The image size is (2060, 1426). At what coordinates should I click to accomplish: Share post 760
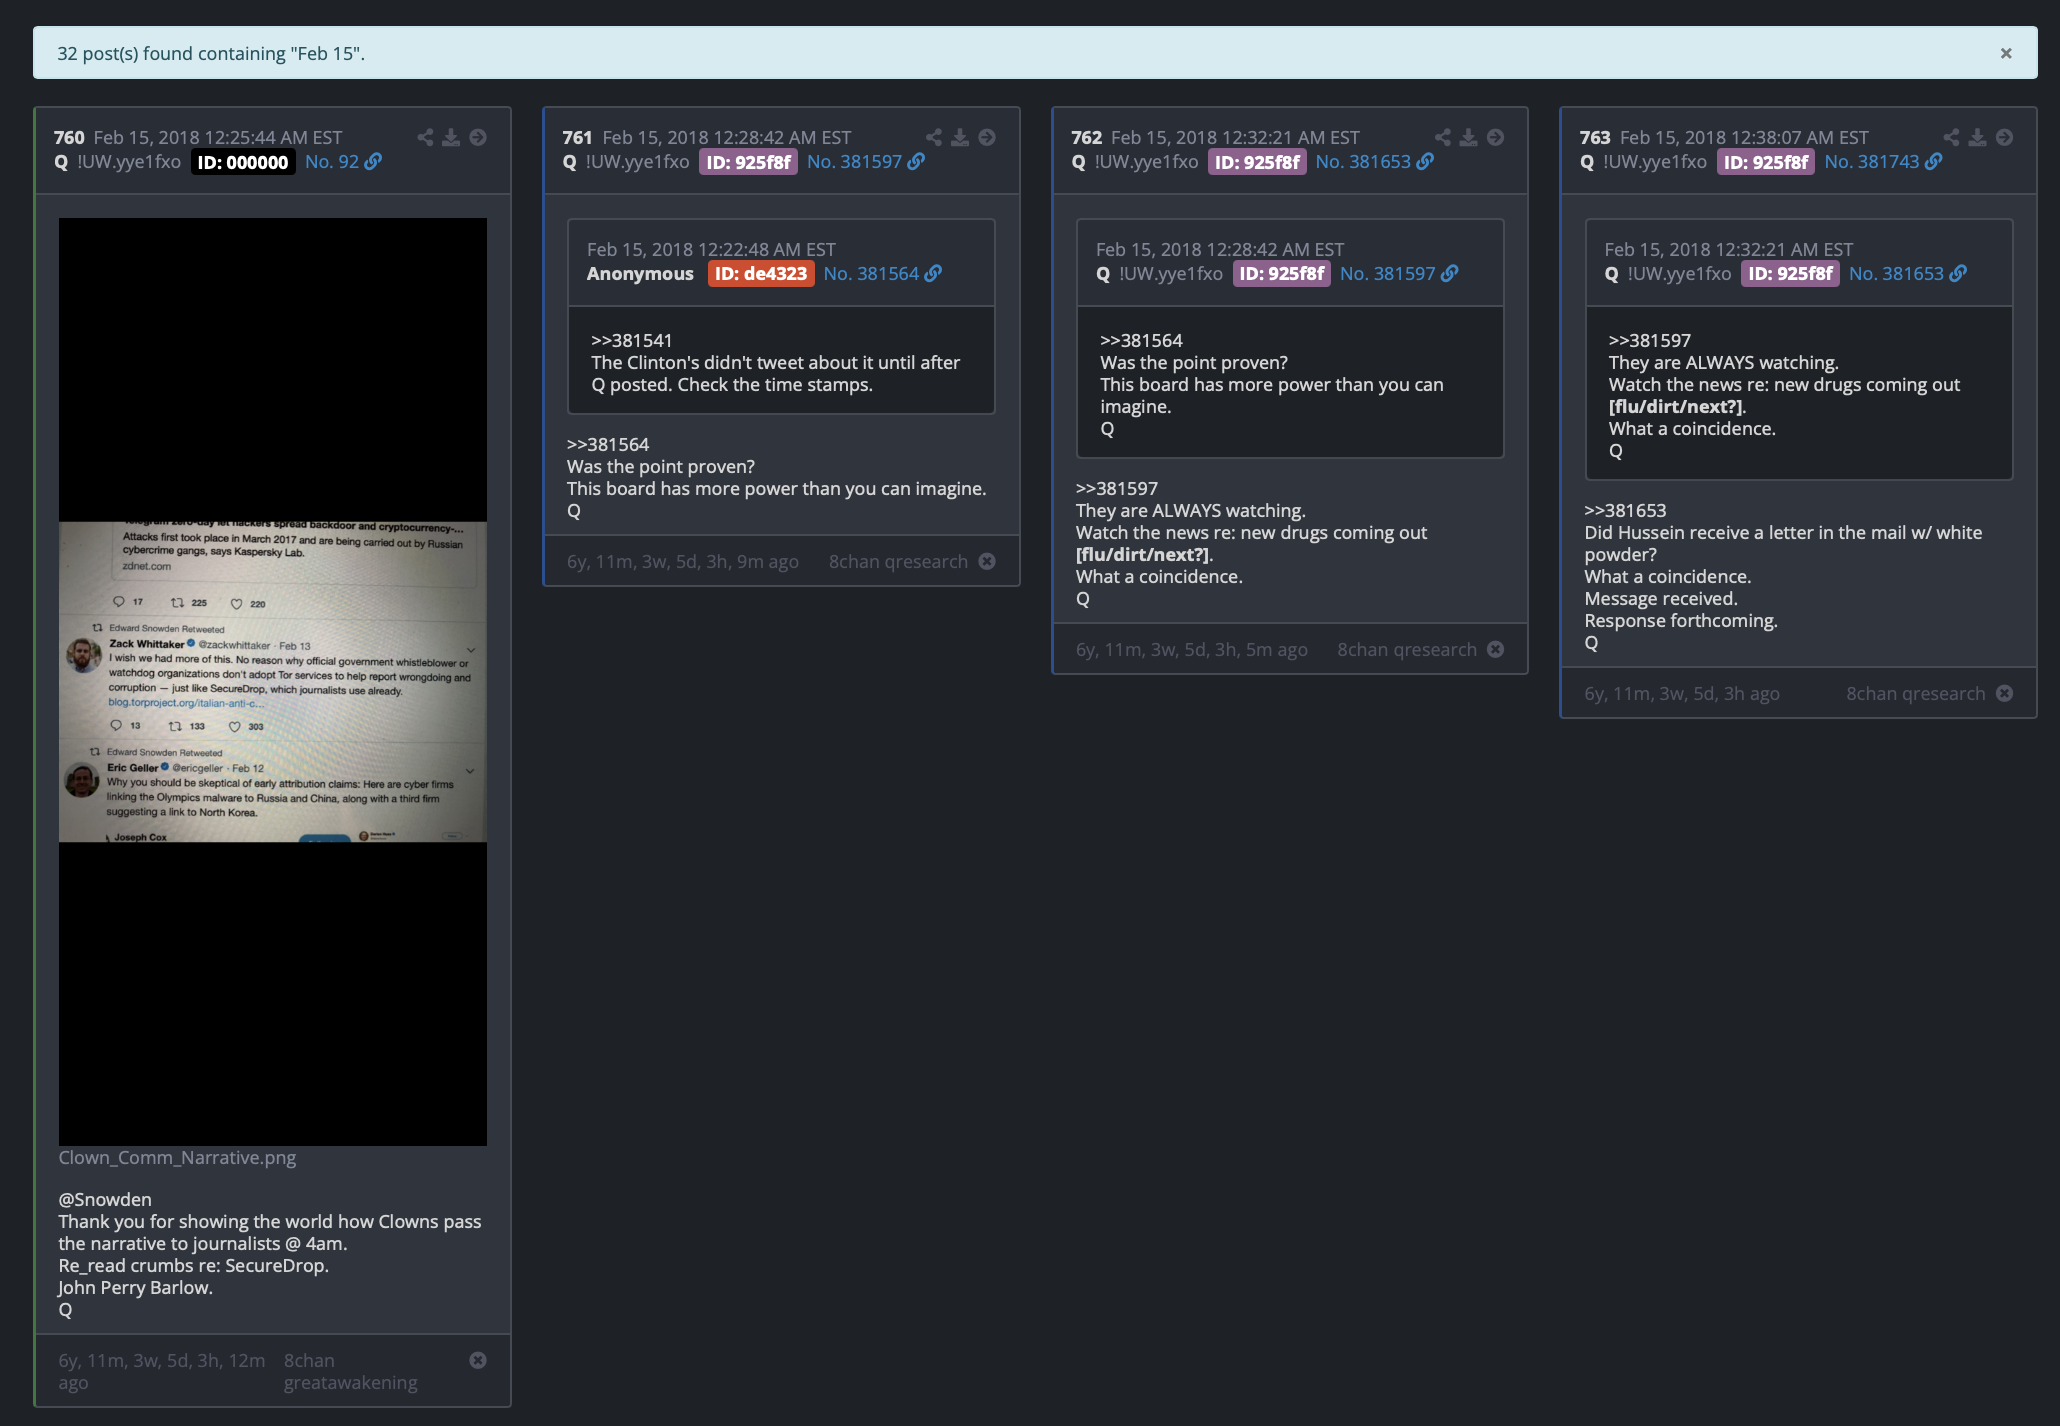(425, 137)
